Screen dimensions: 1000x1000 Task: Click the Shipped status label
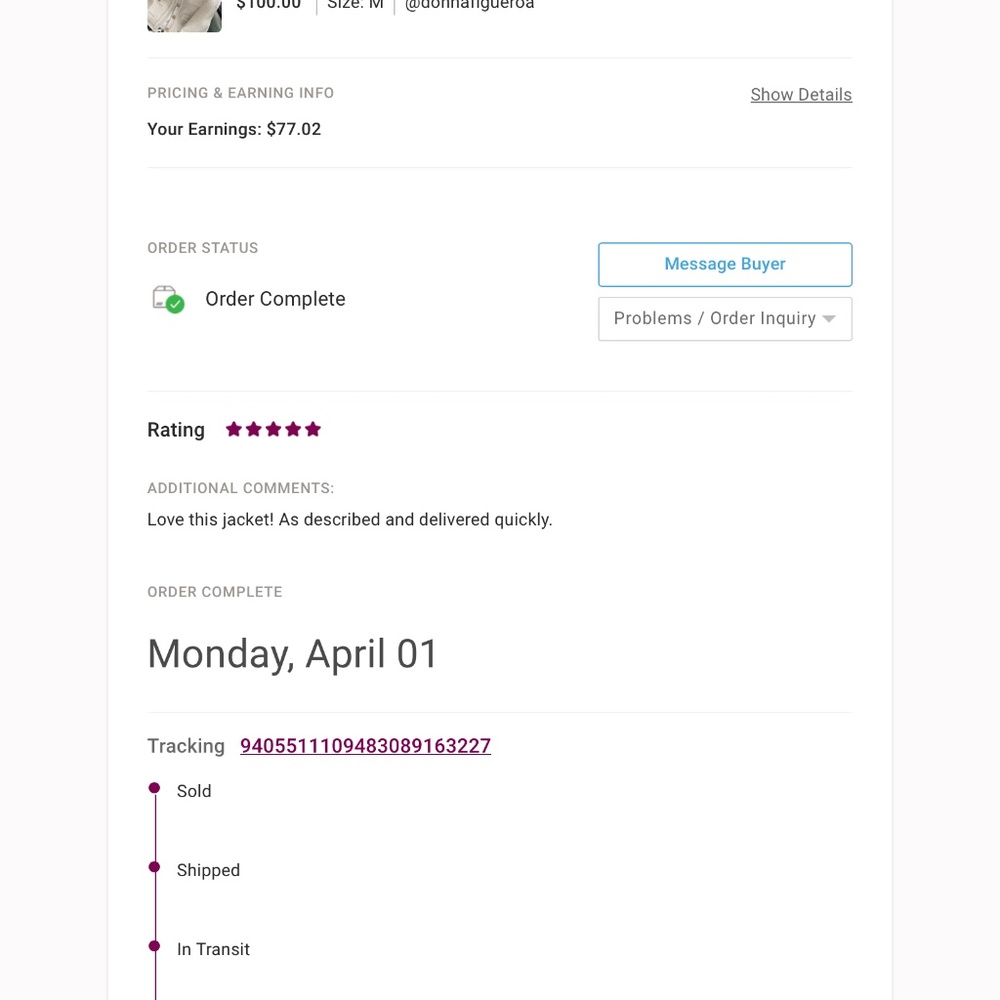(x=209, y=871)
